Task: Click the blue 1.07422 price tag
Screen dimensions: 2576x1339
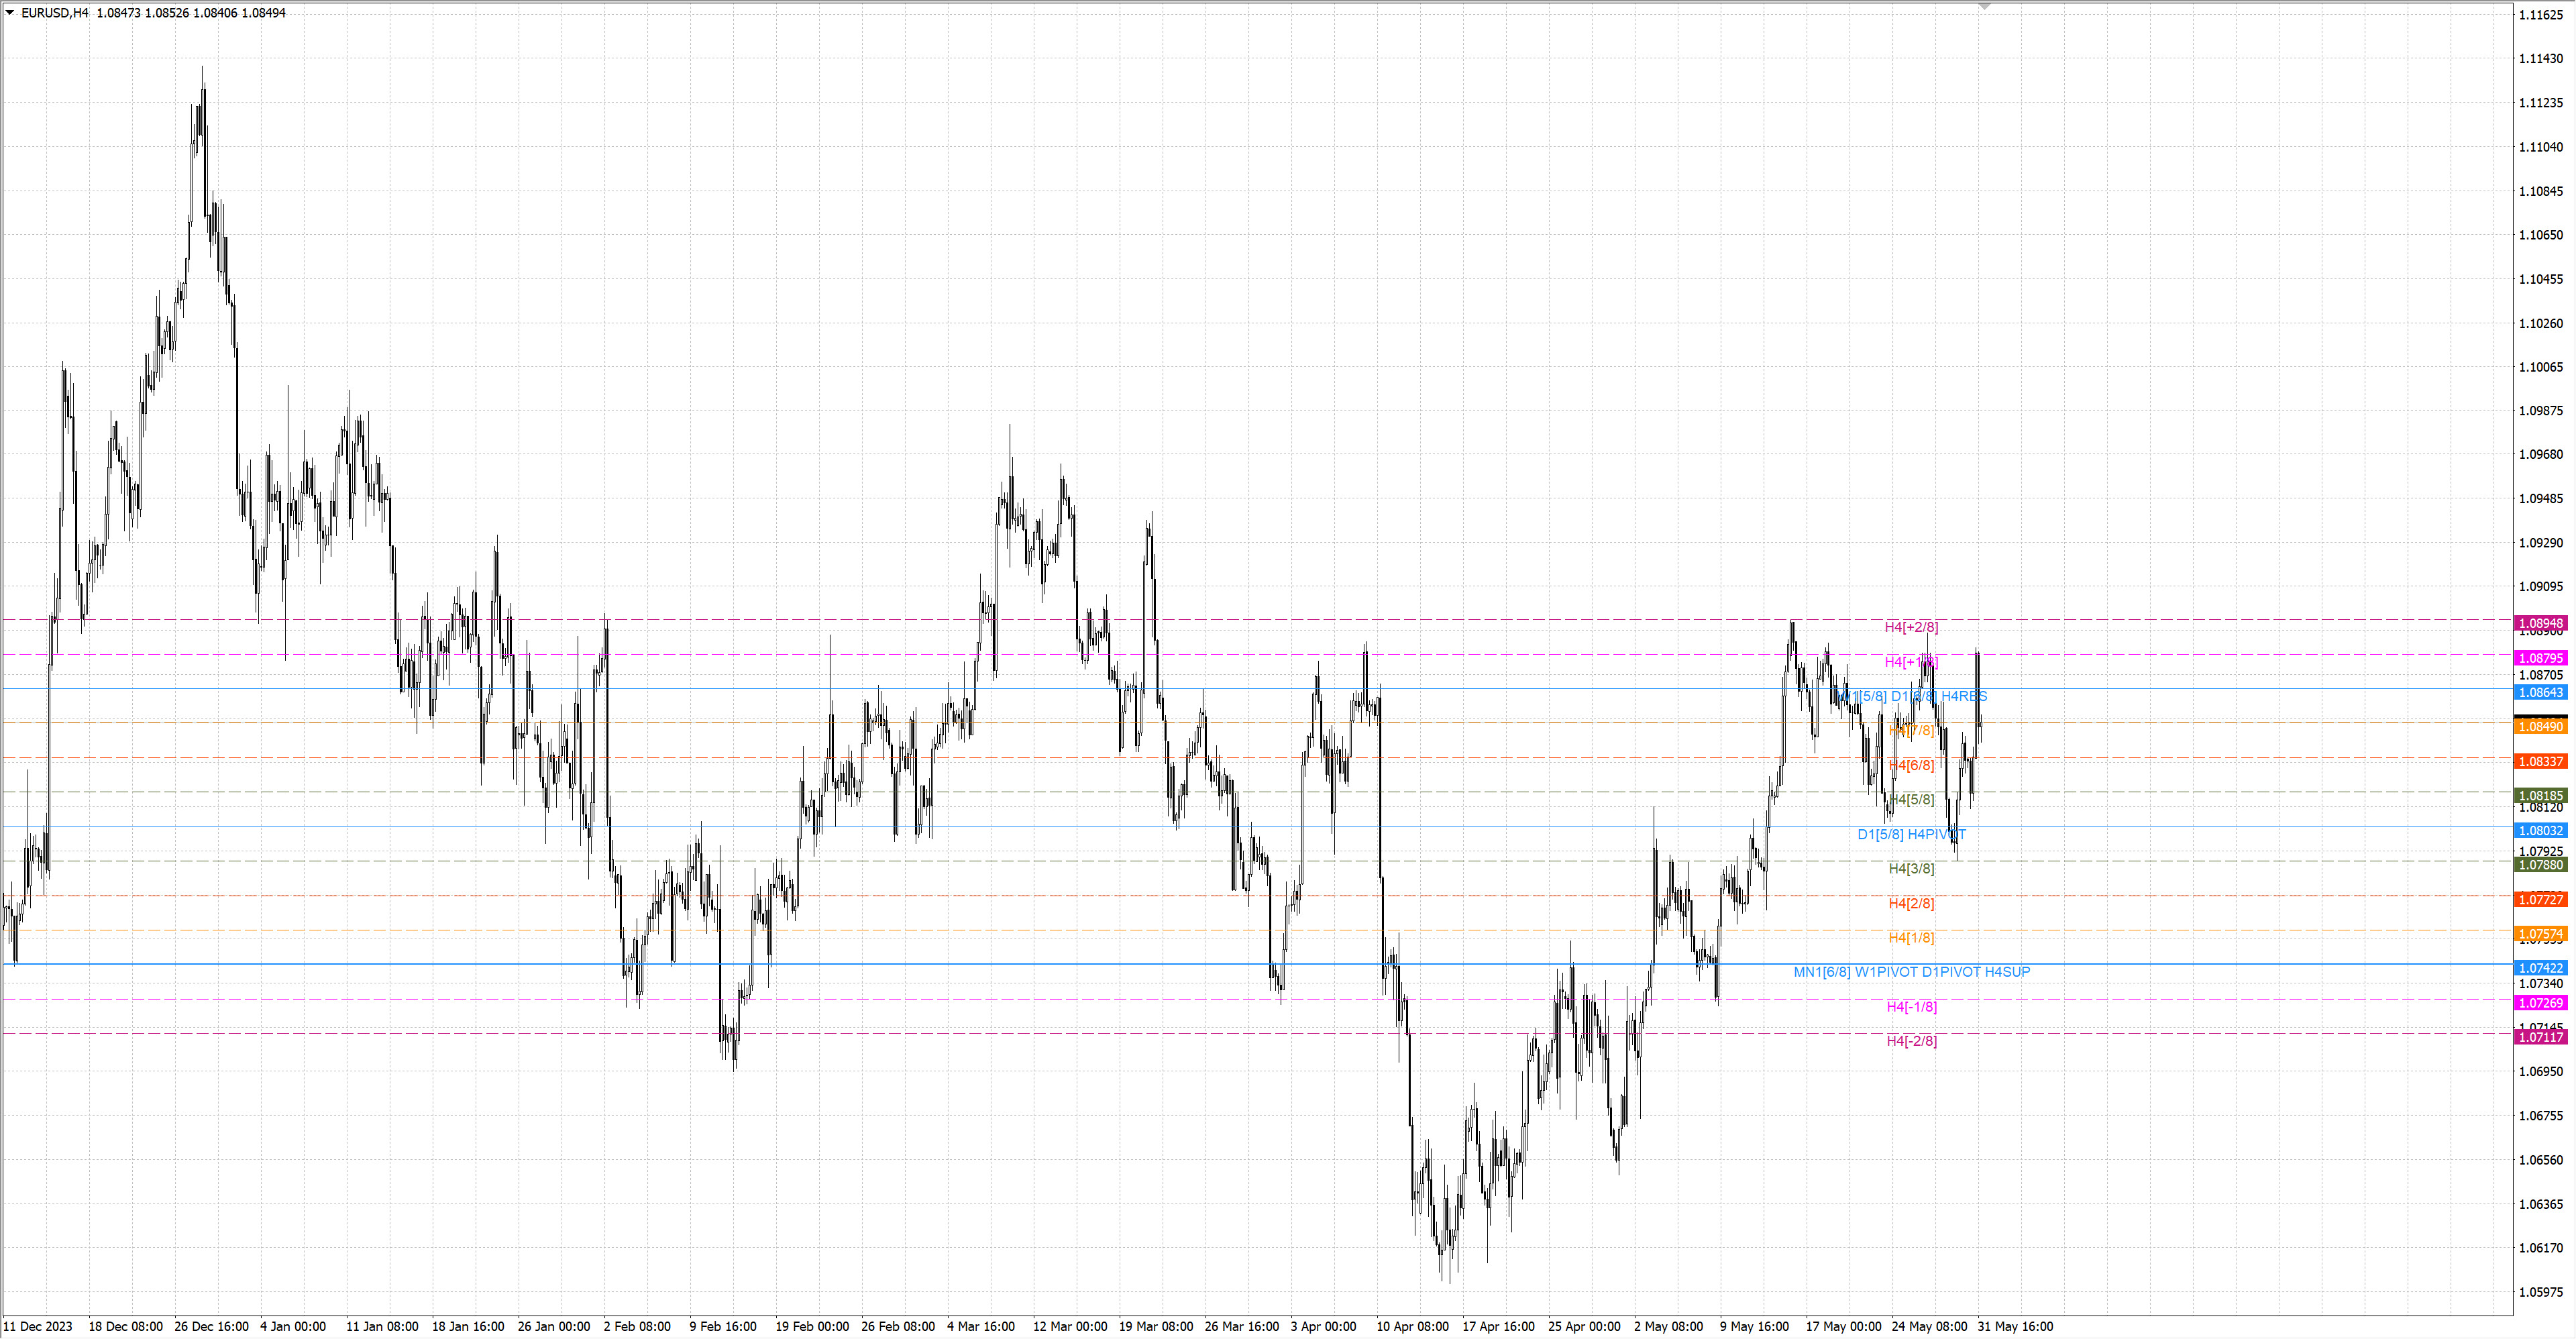Action: [2540, 968]
